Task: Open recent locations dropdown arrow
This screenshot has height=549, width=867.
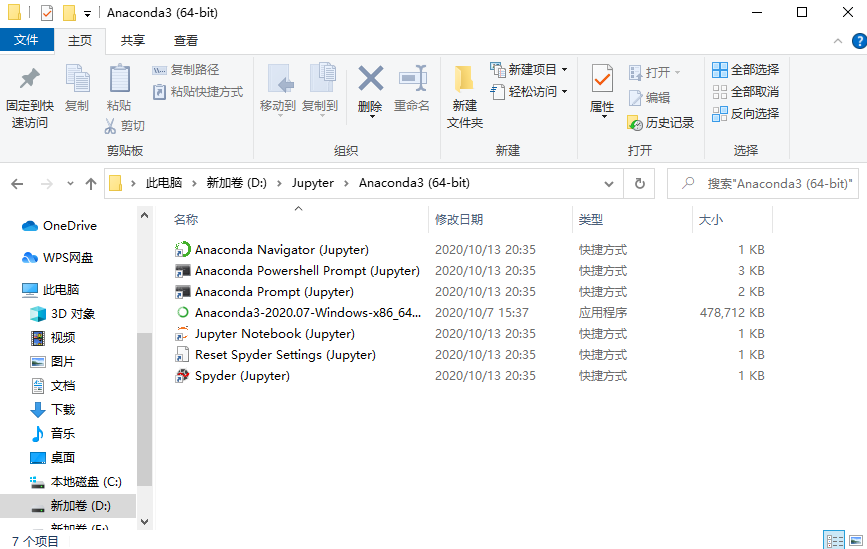Action: pos(70,184)
